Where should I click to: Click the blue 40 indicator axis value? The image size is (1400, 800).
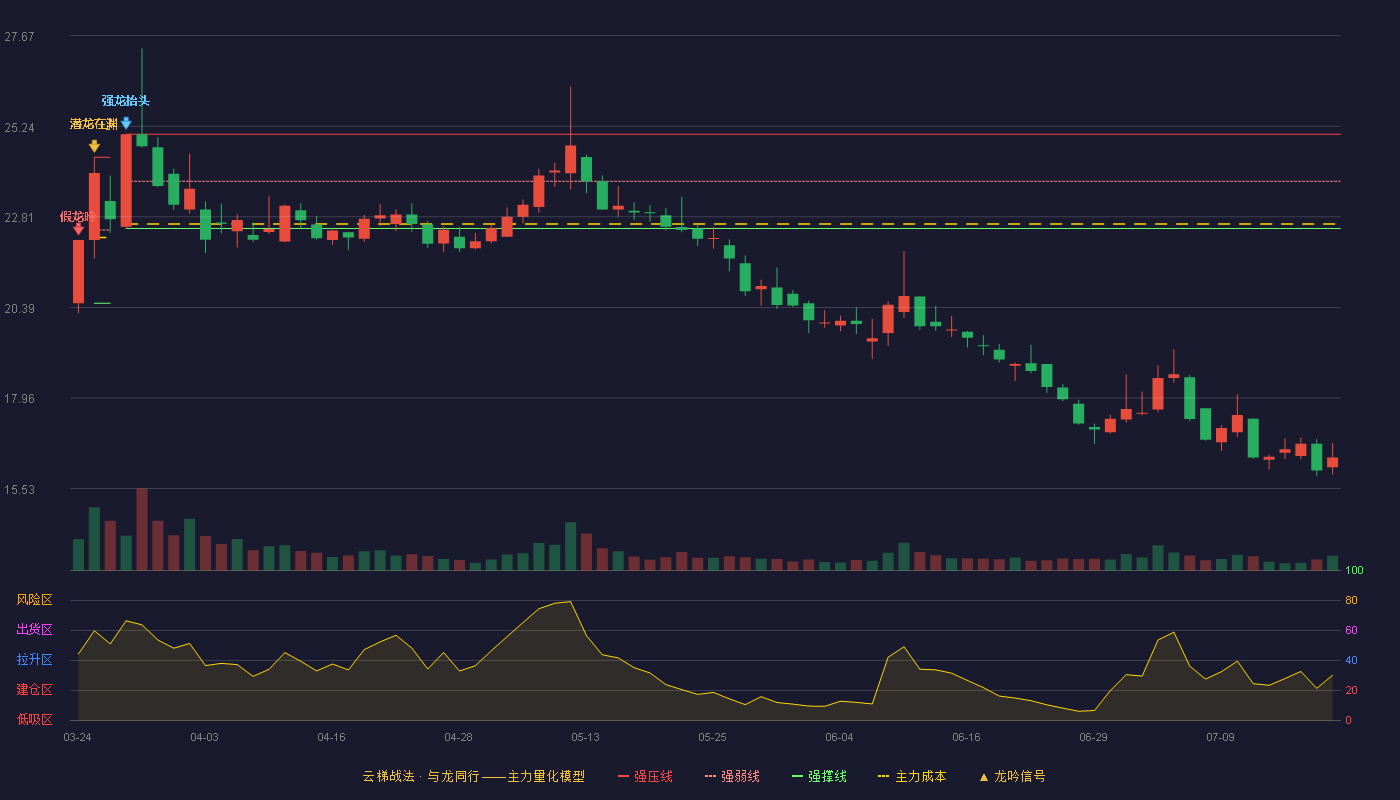tap(1351, 660)
